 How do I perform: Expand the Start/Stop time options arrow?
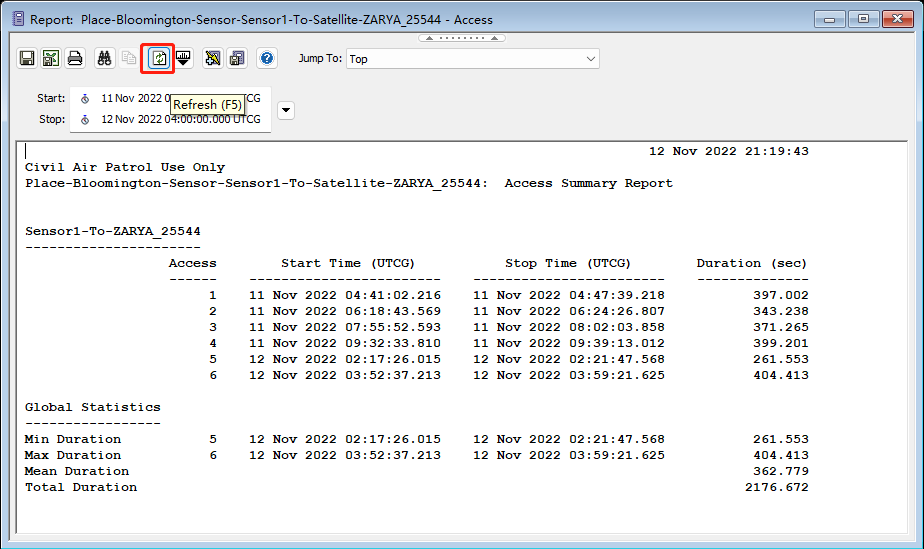pyautogui.click(x=286, y=110)
